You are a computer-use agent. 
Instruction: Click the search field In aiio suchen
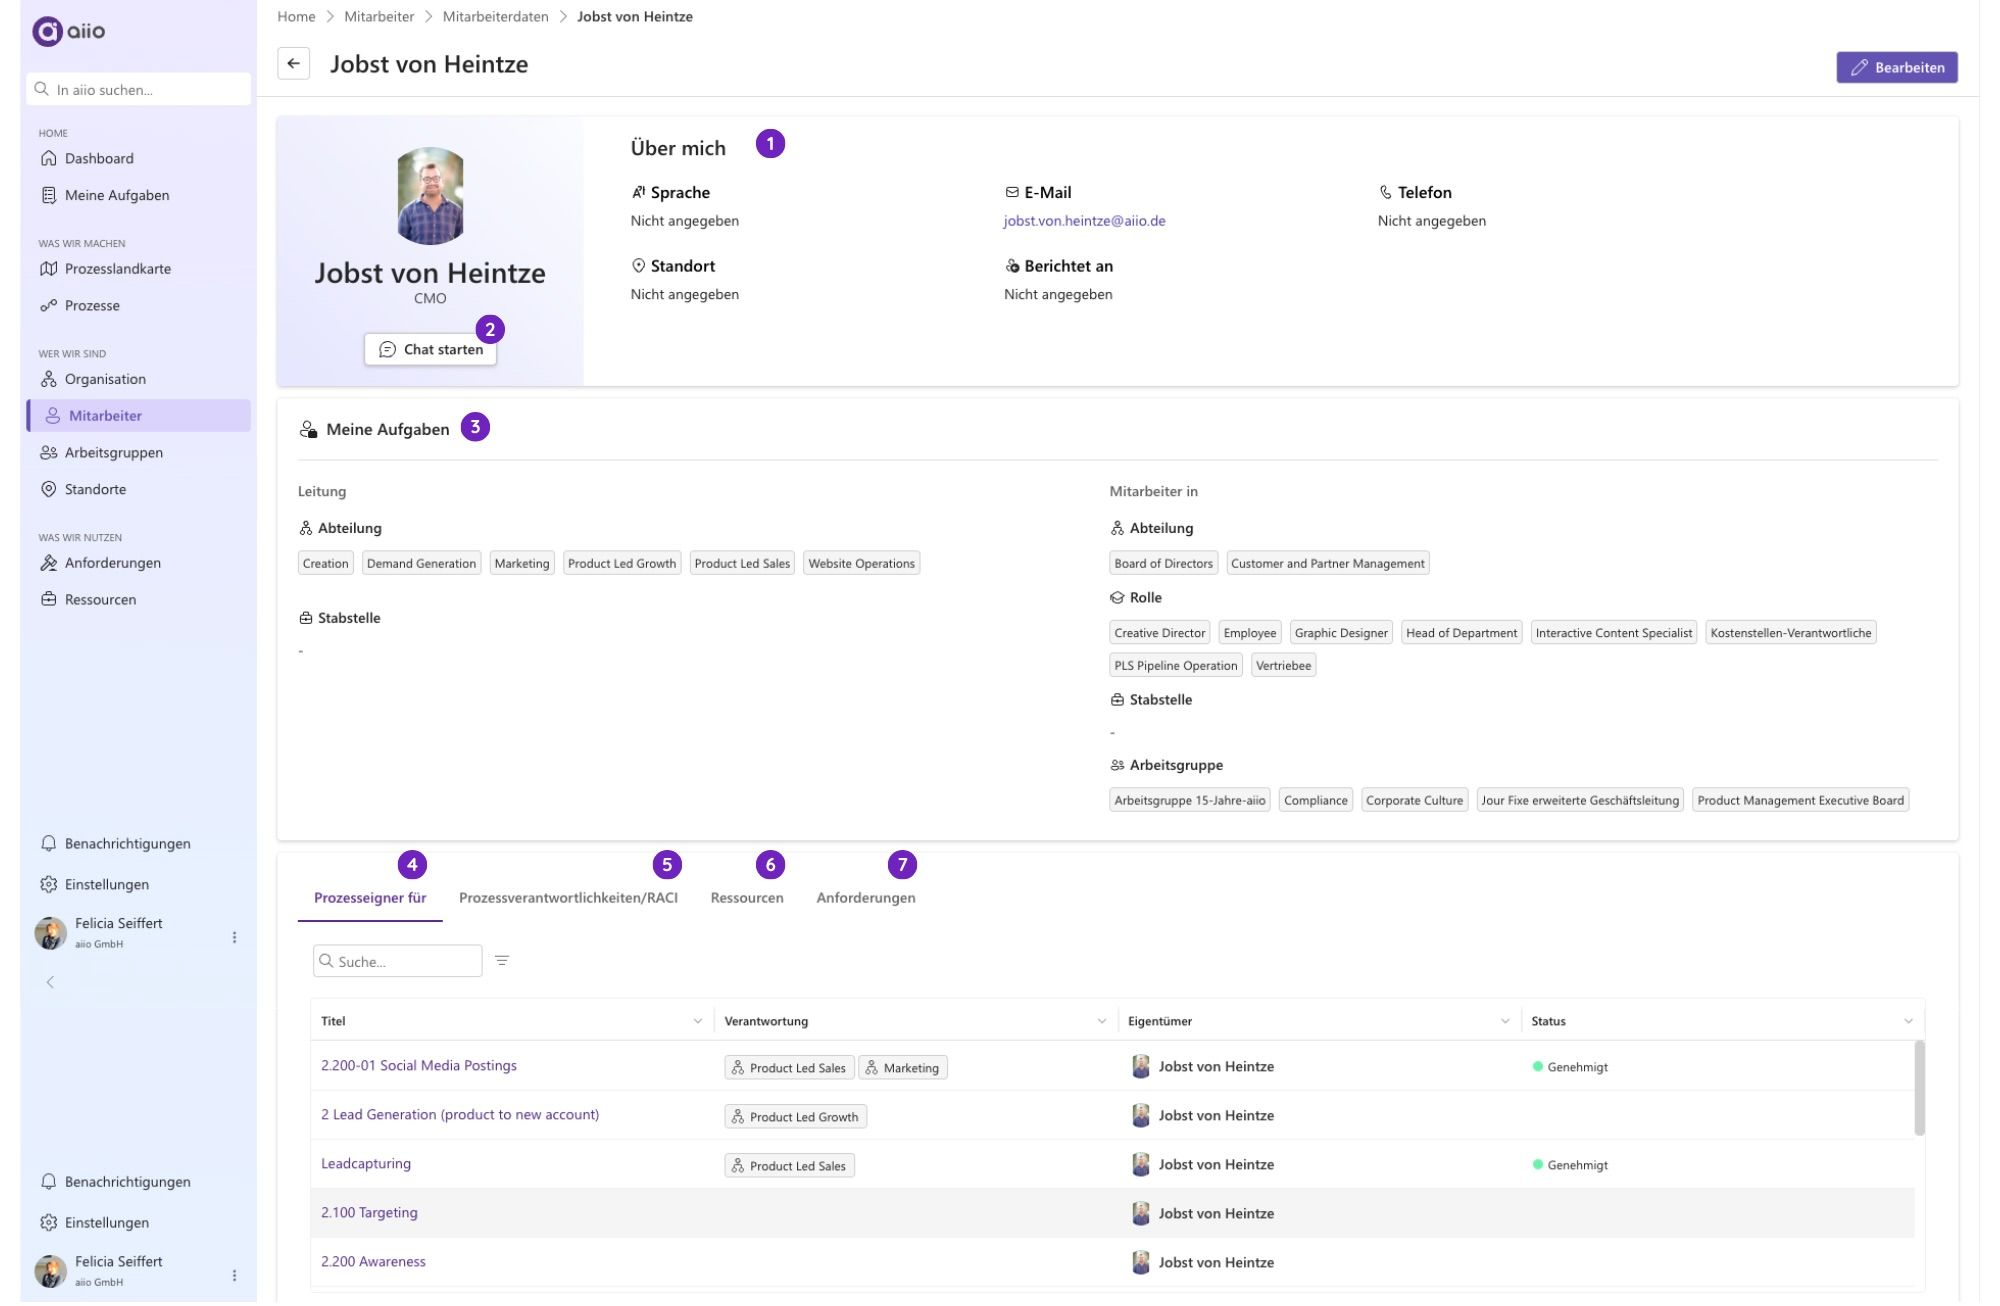point(139,89)
